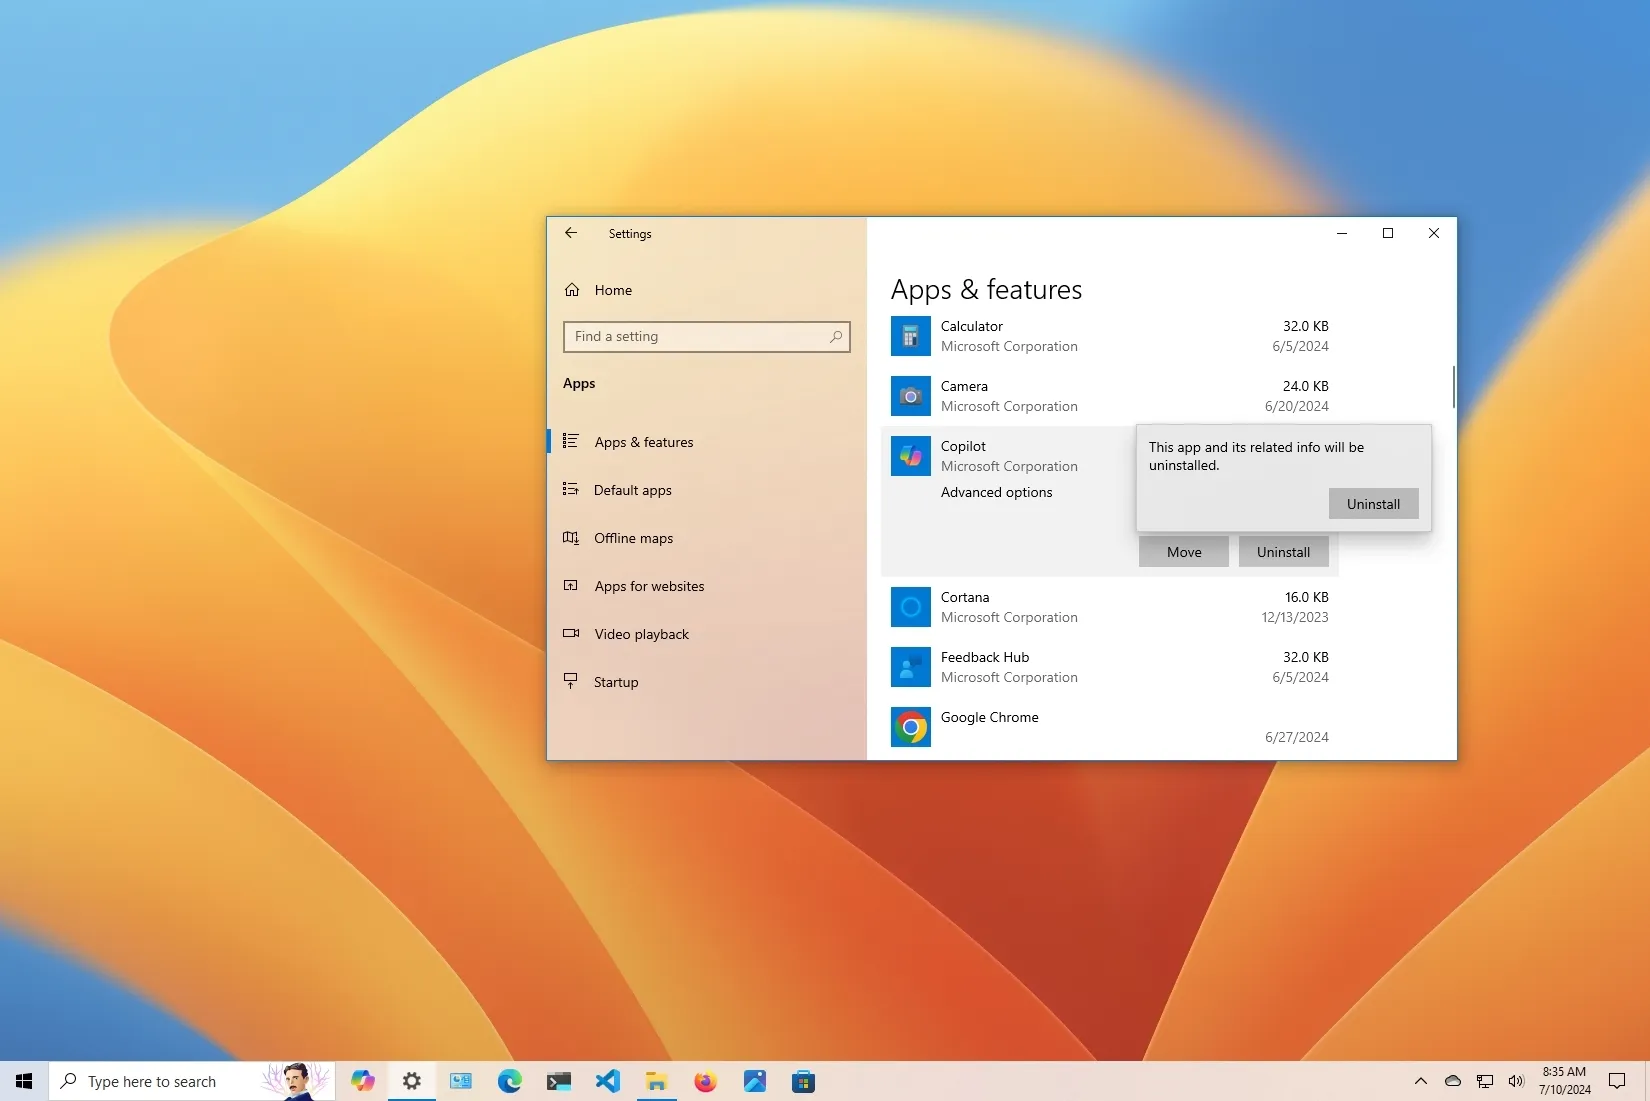This screenshot has width=1650, height=1101.
Task: Click the OneDrive cloud icon in the tray
Action: coord(1452,1081)
